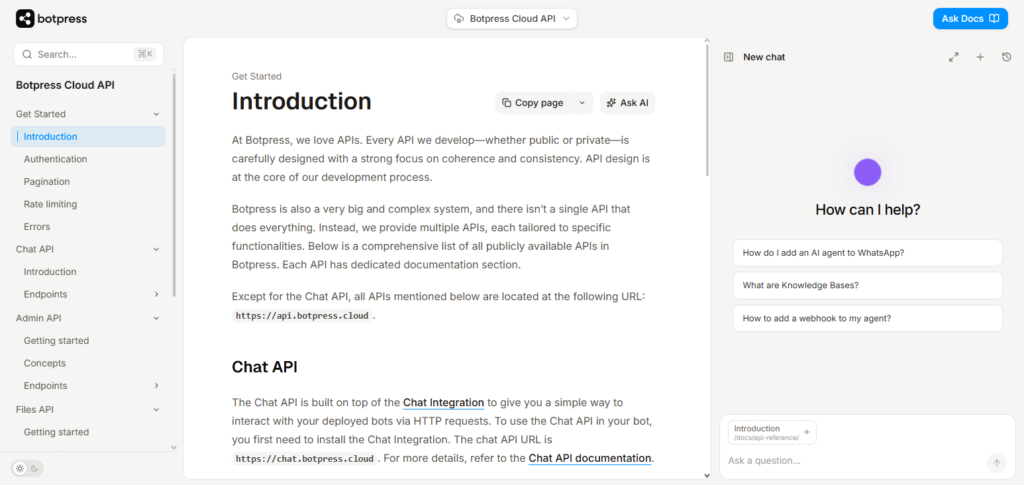Click the cloud icon in API selector

(x=459, y=19)
